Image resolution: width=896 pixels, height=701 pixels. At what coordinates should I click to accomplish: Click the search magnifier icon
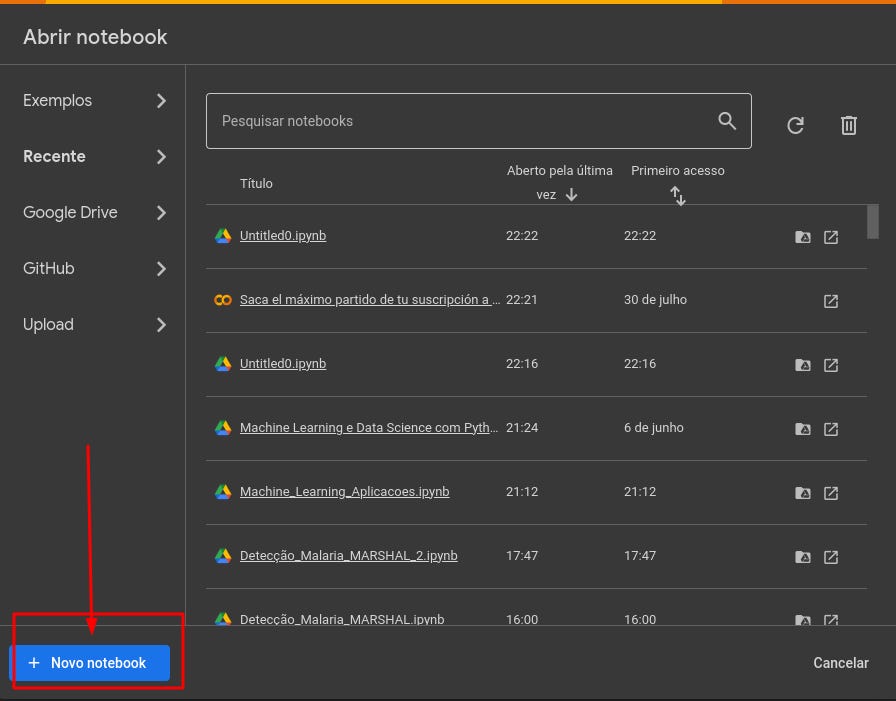coord(727,121)
